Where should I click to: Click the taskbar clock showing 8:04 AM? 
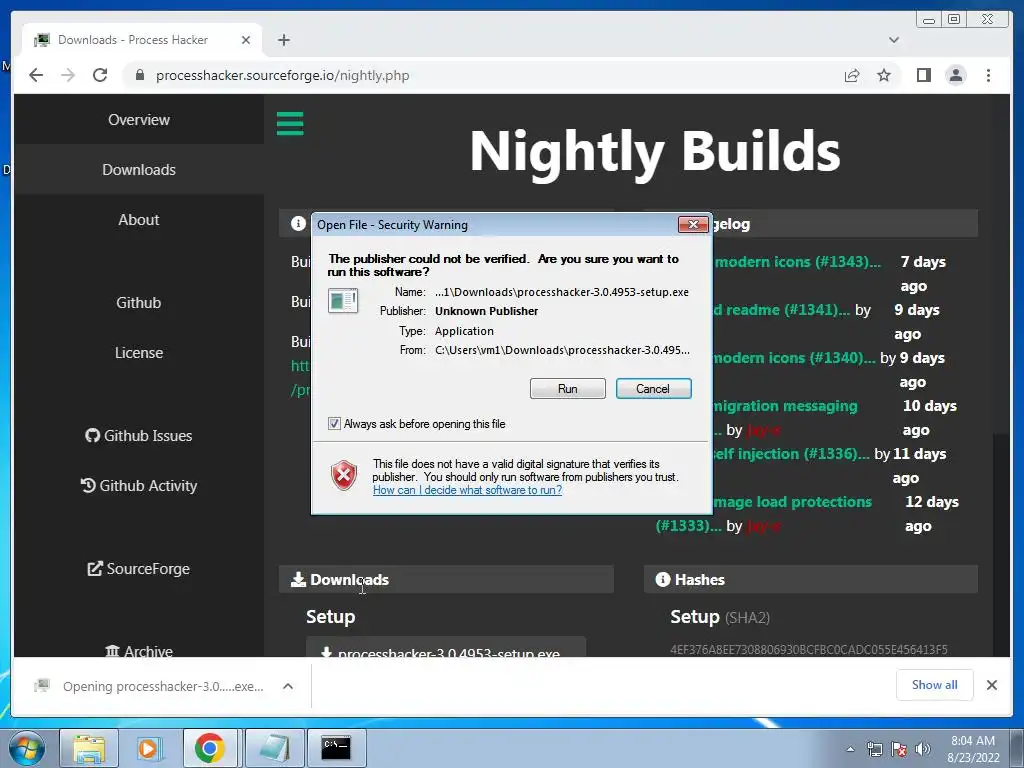coord(972,748)
